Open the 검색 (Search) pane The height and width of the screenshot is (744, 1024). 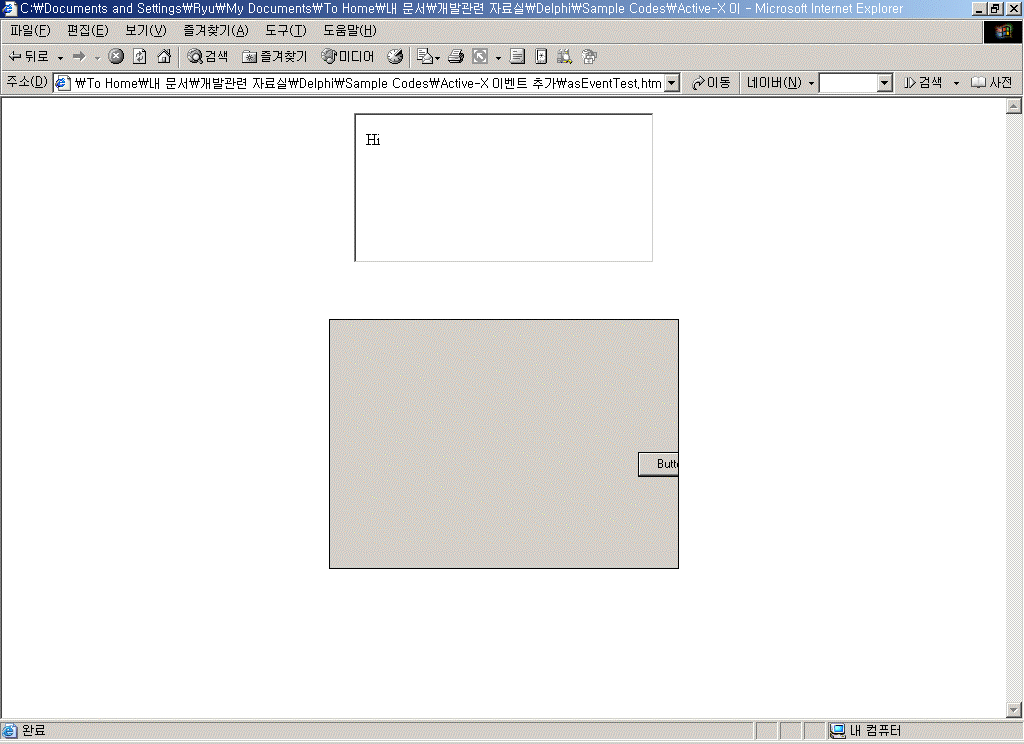coord(207,56)
